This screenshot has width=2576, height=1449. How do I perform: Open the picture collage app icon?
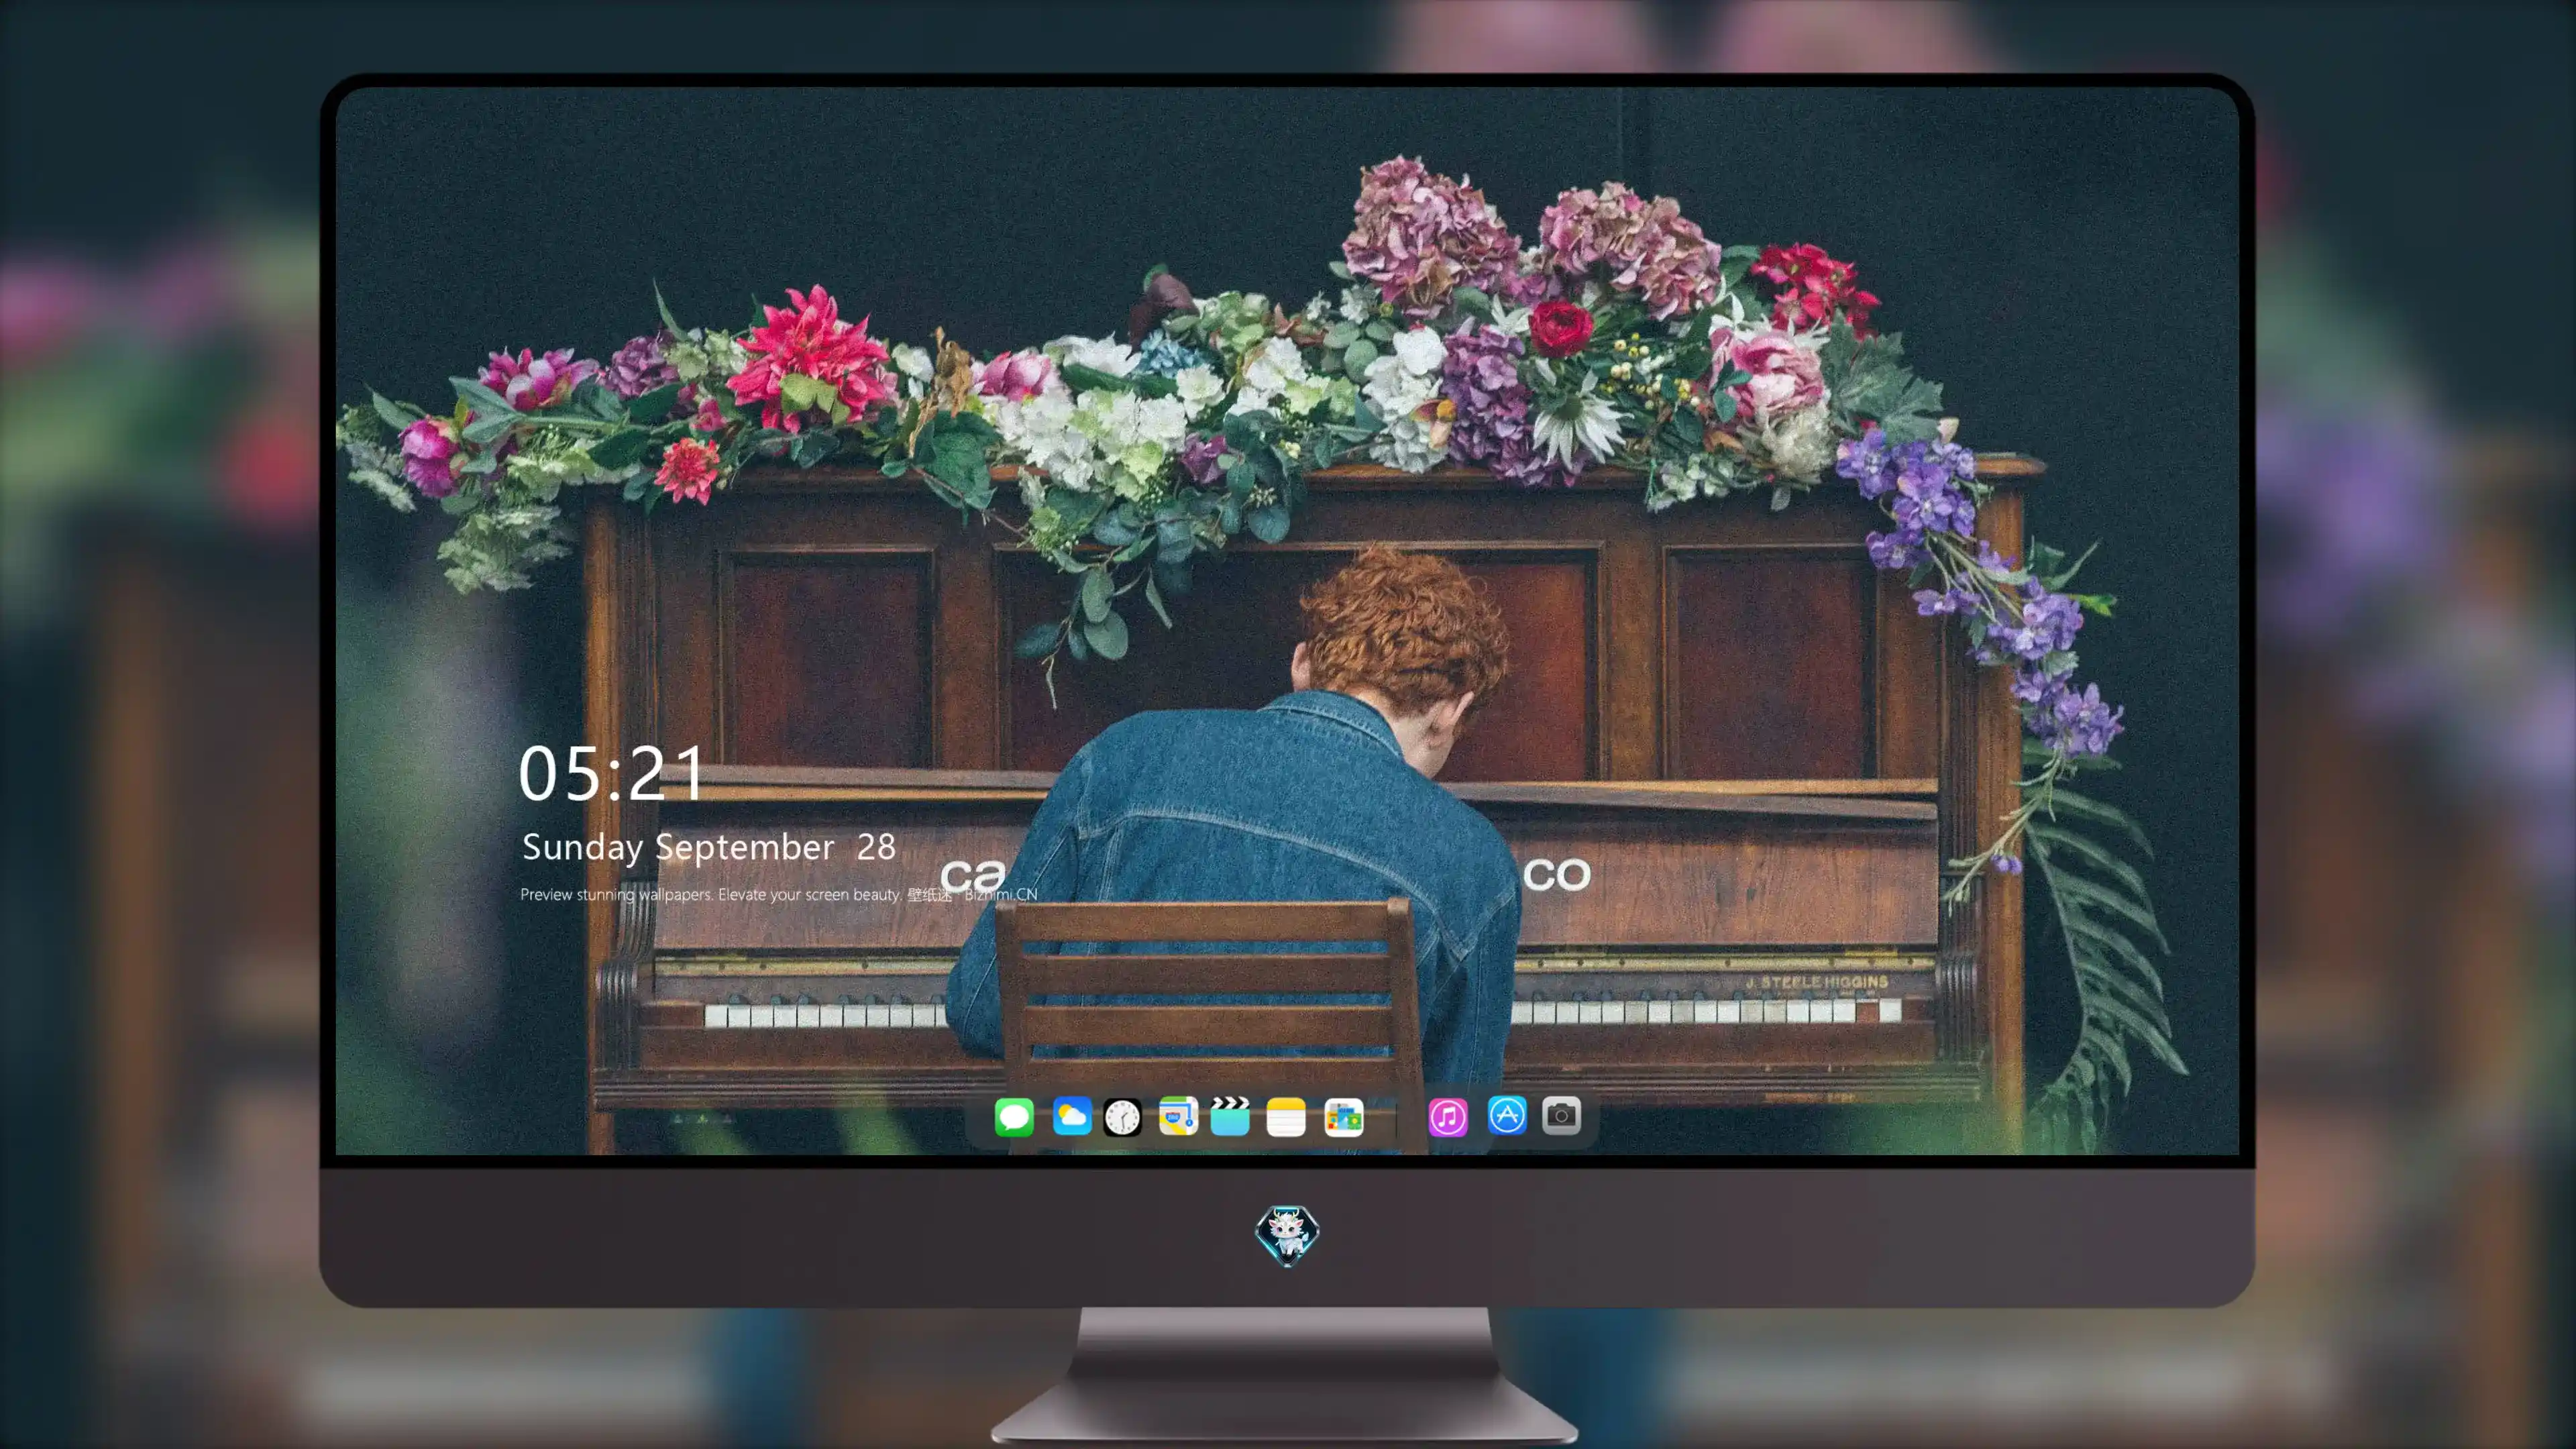pyautogui.click(x=1344, y=1117)
